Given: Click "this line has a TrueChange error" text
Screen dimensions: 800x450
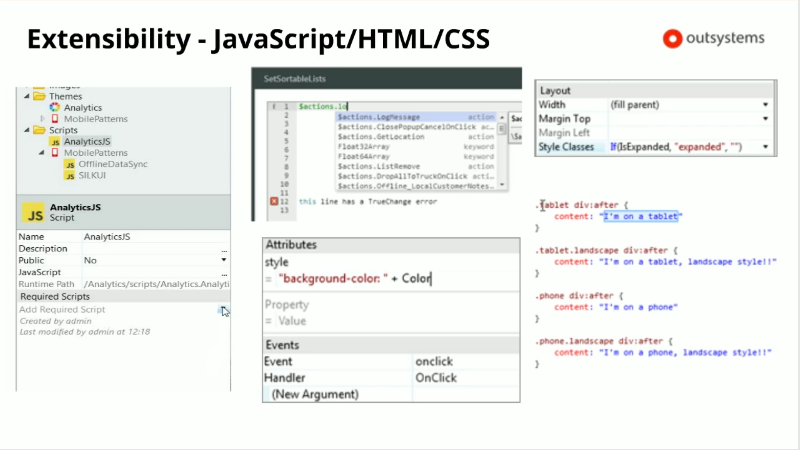Looking at the screenshot, I should (368, 202).
